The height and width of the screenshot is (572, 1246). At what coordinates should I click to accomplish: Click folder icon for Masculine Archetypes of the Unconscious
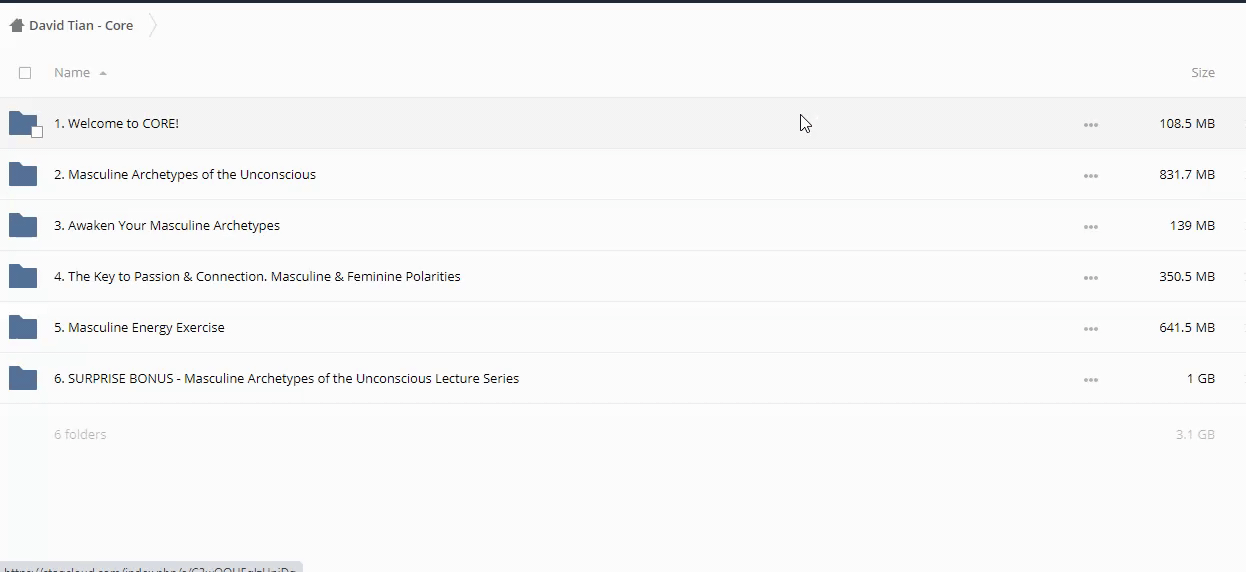coord(22,174)
